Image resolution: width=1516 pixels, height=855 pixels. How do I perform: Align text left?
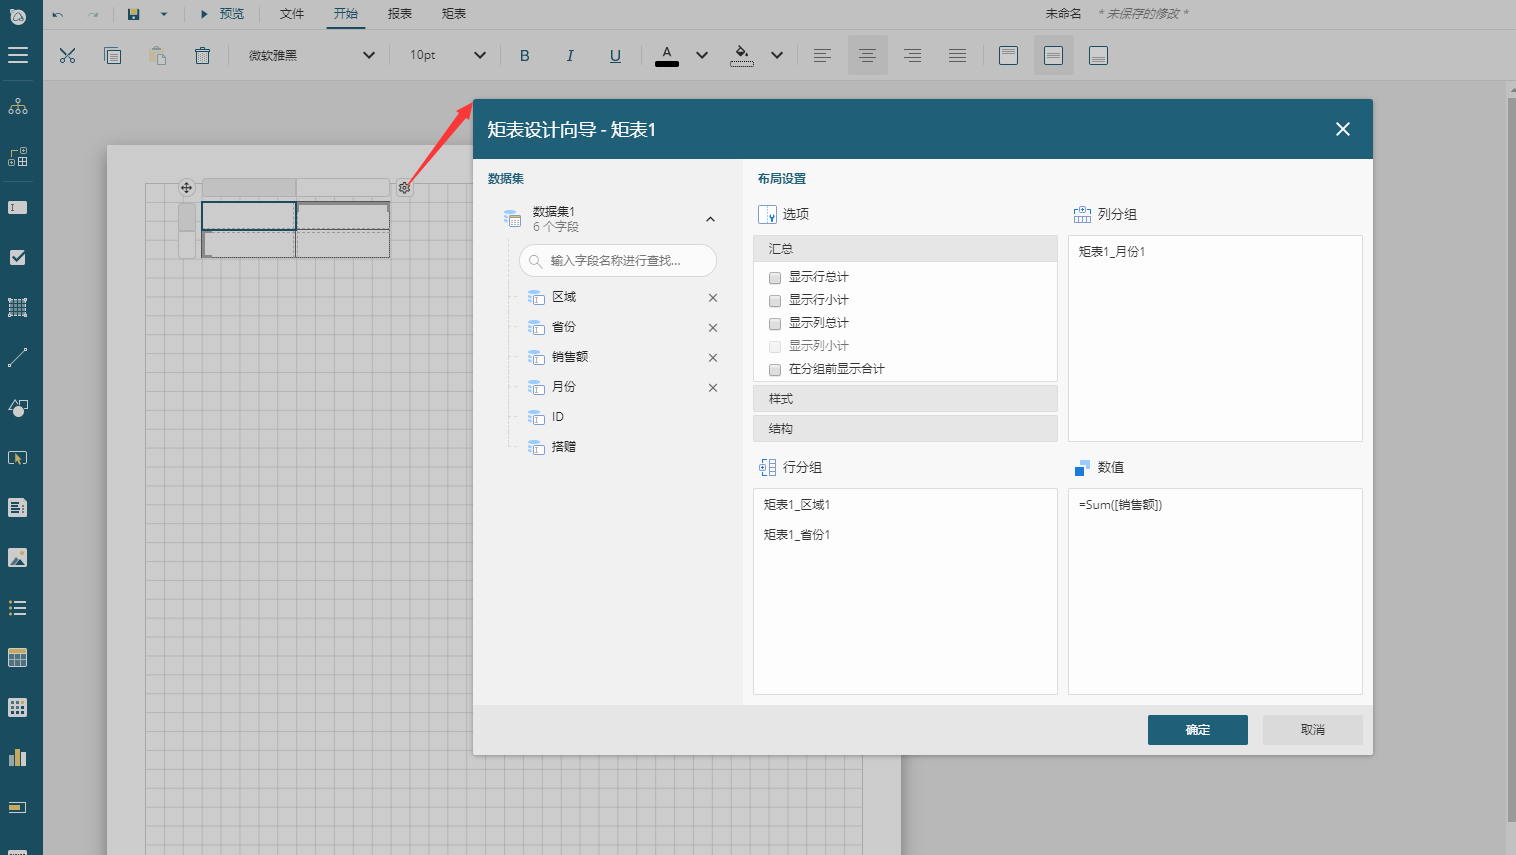click(x=822, y=56)
